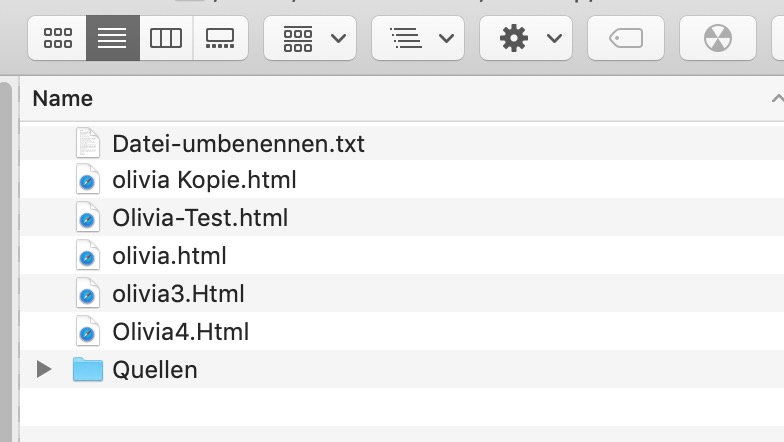Image resolution: width=784 pixels, height=442 pixels.
Task: Switch to icon view
Action: tap(59, 38)
